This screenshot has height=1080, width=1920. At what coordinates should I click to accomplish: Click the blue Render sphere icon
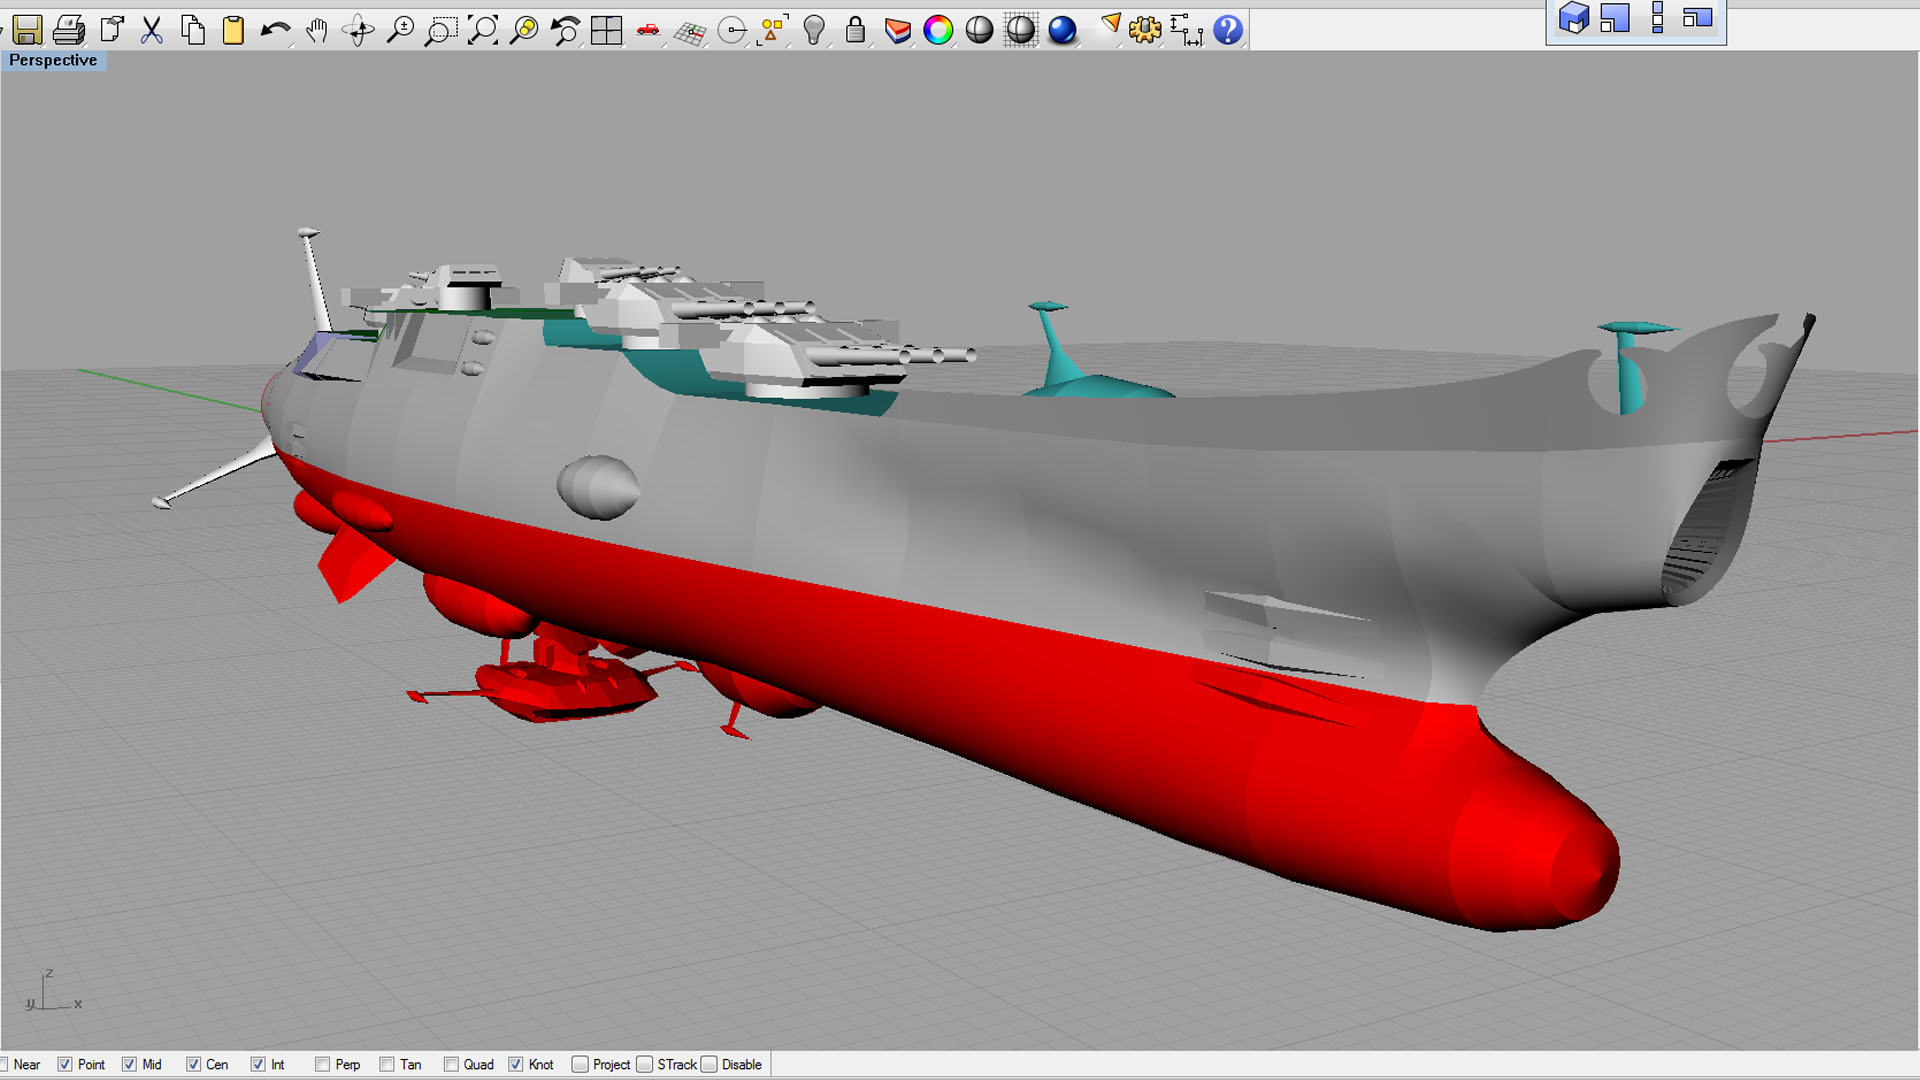click(1062, 30)
